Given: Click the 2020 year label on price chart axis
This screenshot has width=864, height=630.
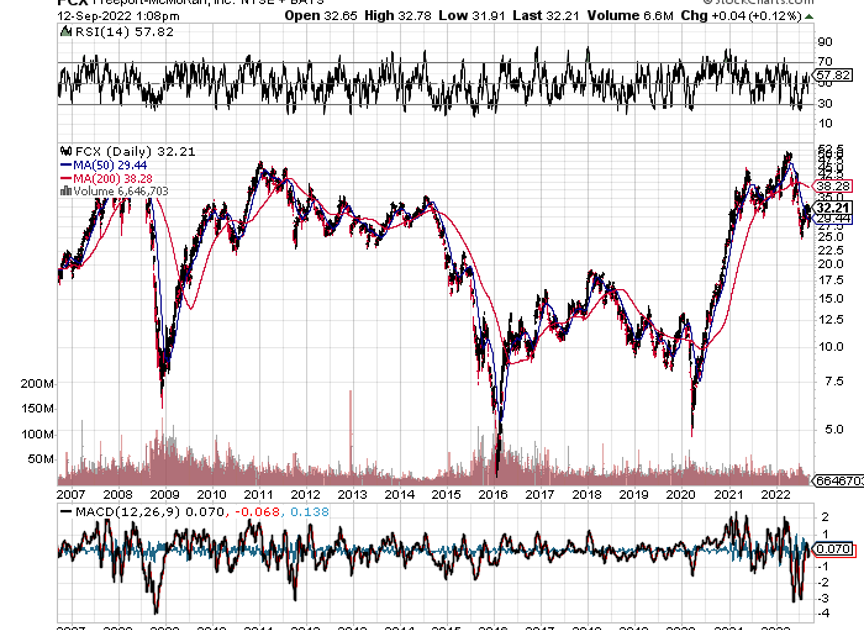Looking at the screenshot, I should click(681, 494).
